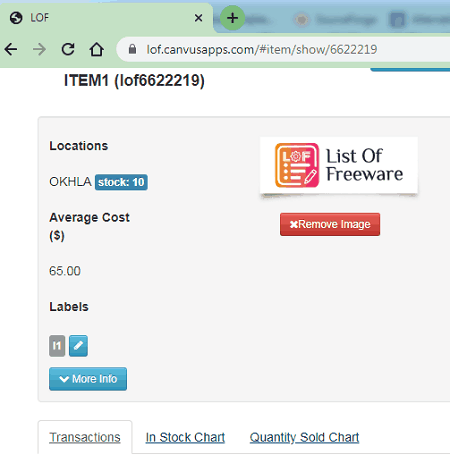Click the OKHLA location name
This screenshot has width=450, height=455.
coord(70,182)
